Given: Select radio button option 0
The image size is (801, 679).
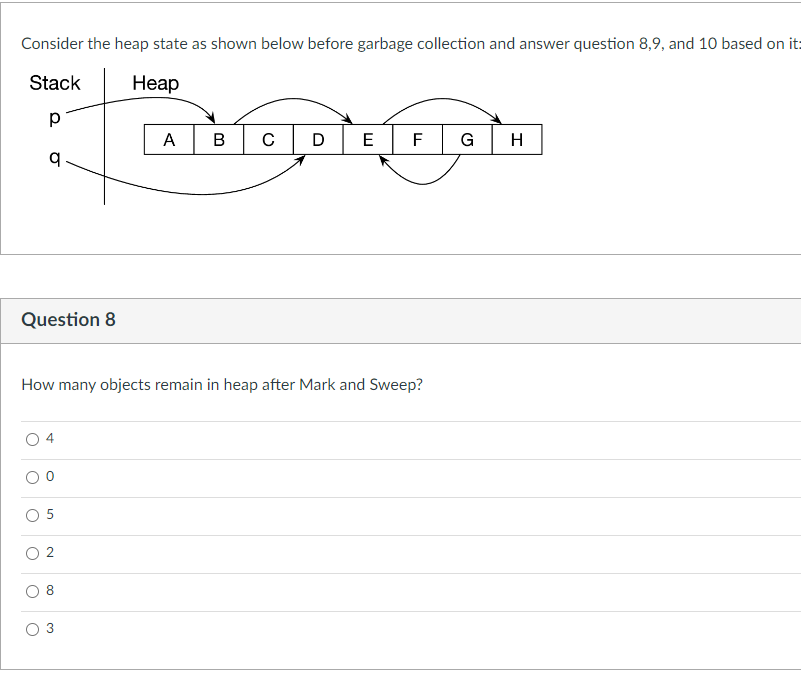Looking at the screenshot, I should click(x=31, y=475).
